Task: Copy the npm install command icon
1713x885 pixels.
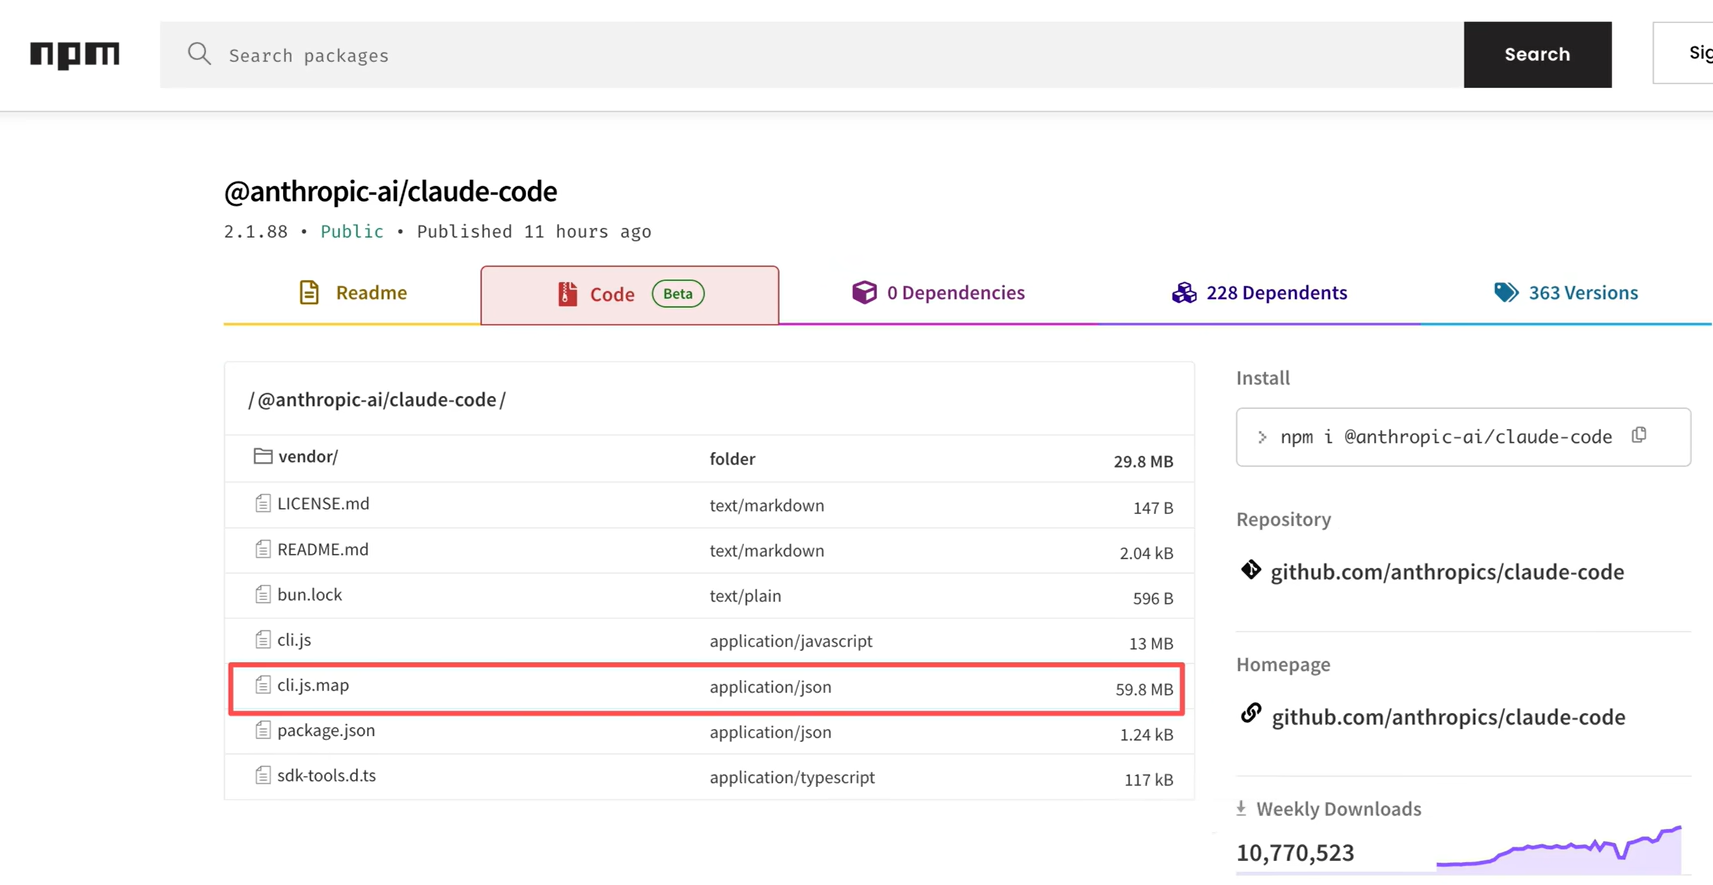Action: coord(1639,435)
